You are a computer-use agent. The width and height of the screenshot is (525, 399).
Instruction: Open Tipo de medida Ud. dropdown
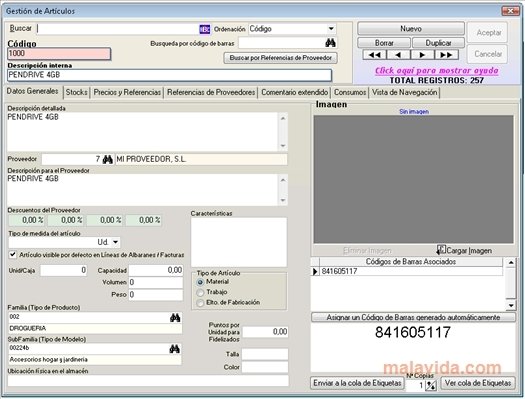(116, 242)
